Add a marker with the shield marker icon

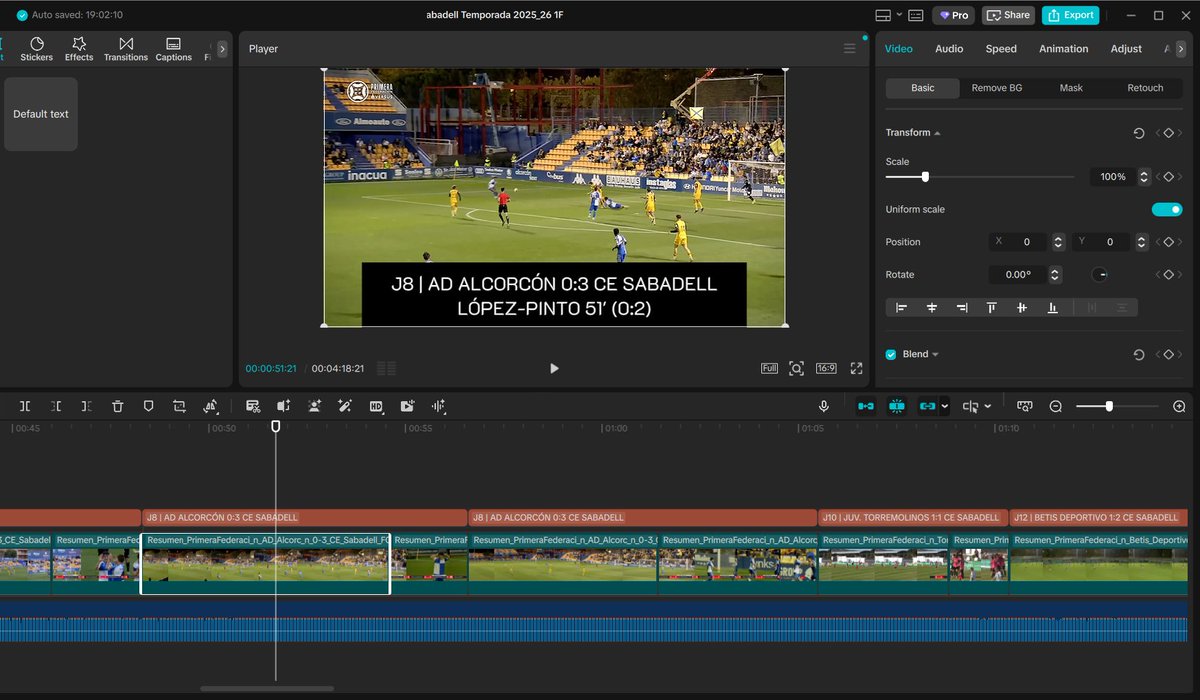tap(148, 406)
